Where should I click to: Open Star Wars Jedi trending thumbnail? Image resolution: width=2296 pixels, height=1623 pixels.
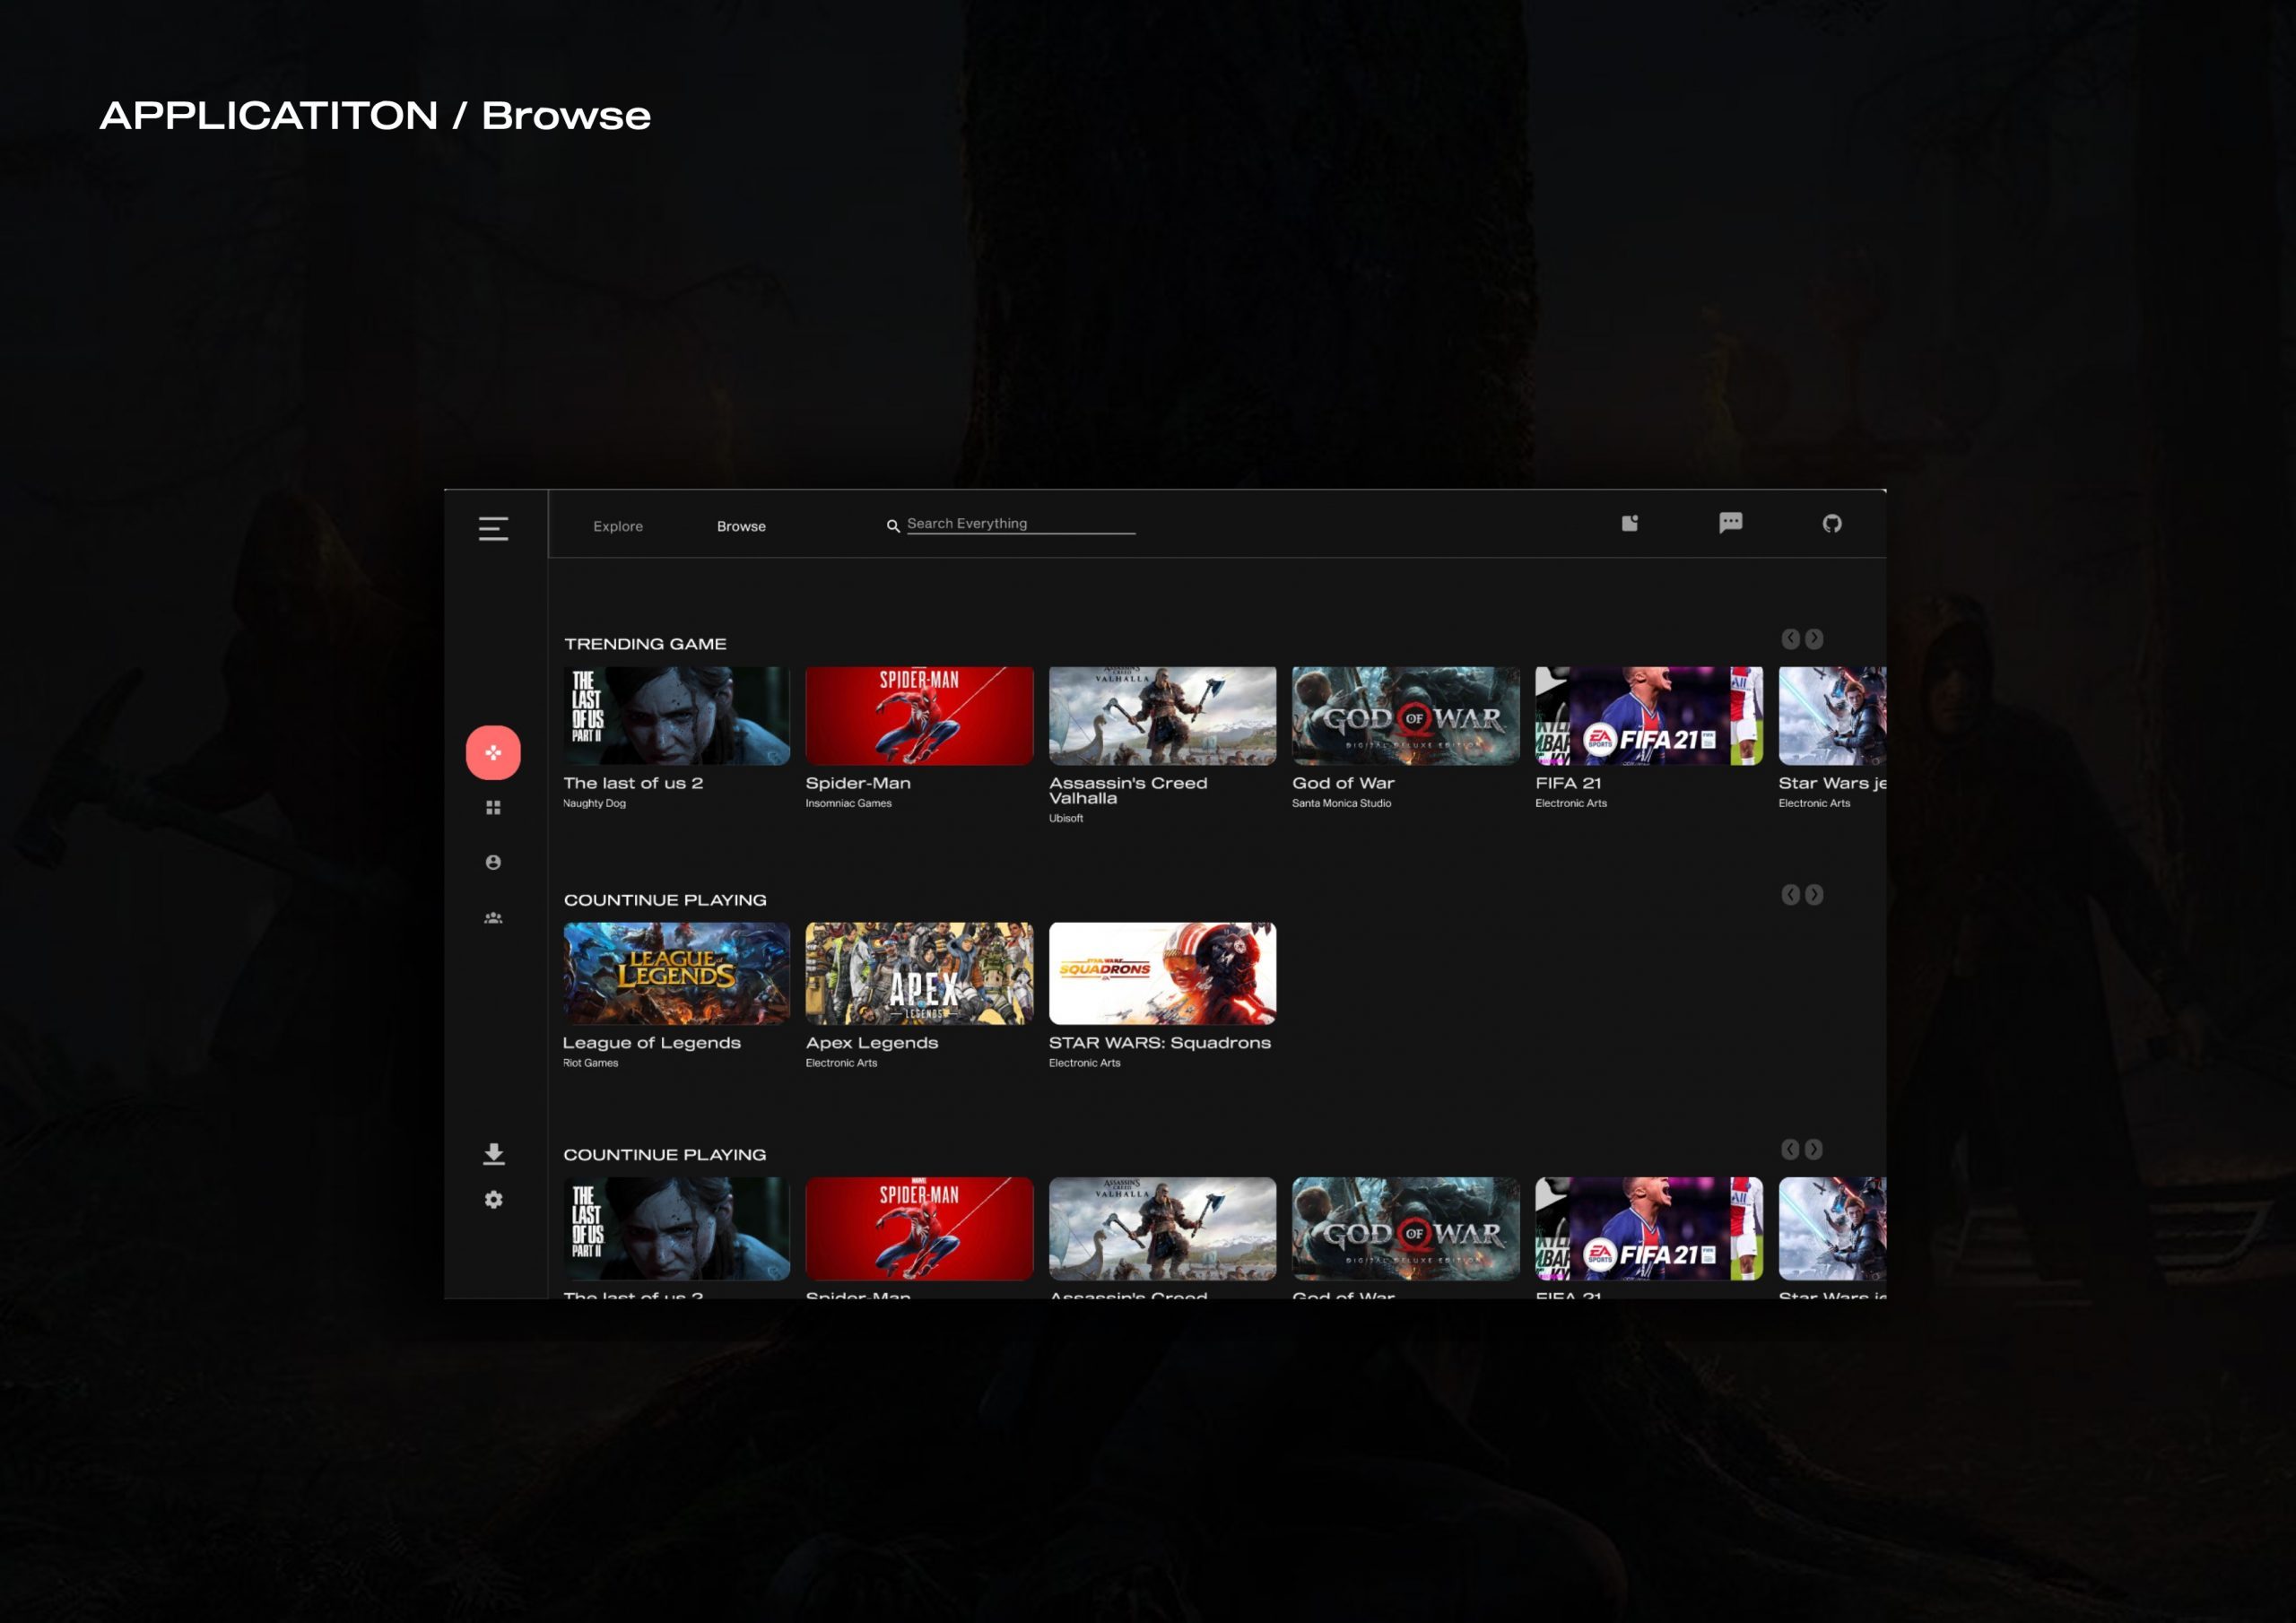1832,716
